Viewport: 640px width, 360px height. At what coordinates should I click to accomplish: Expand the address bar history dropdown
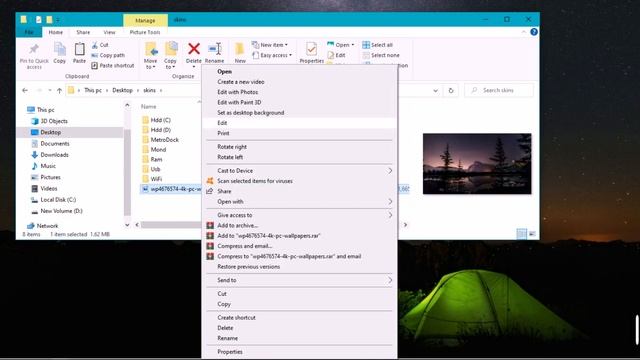[436, 90]
